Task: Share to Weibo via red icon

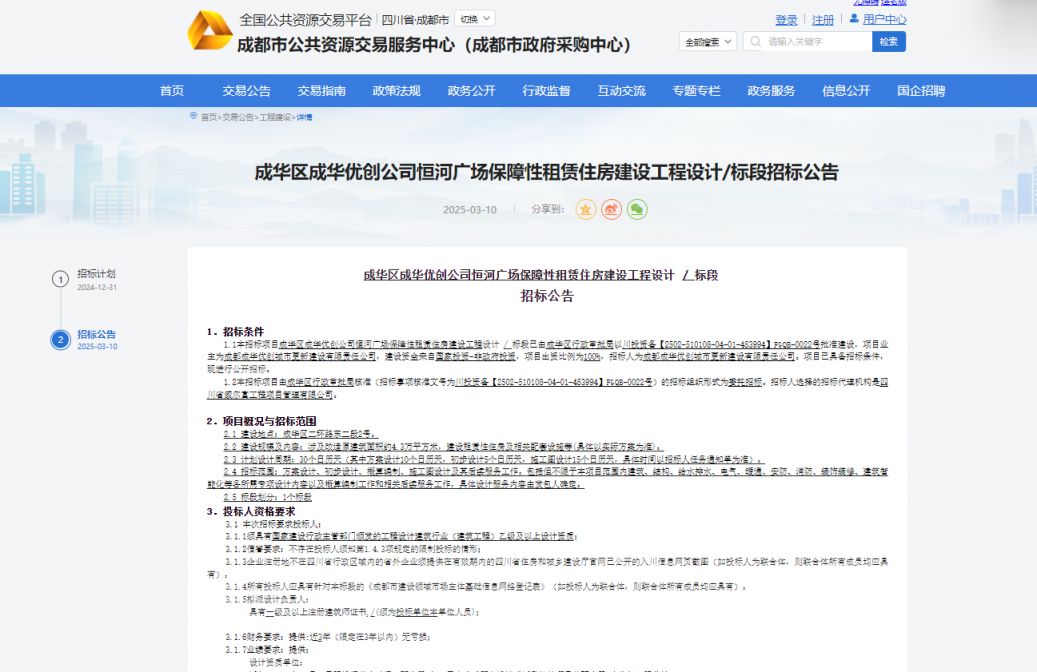Action: (x=611, y=209)
